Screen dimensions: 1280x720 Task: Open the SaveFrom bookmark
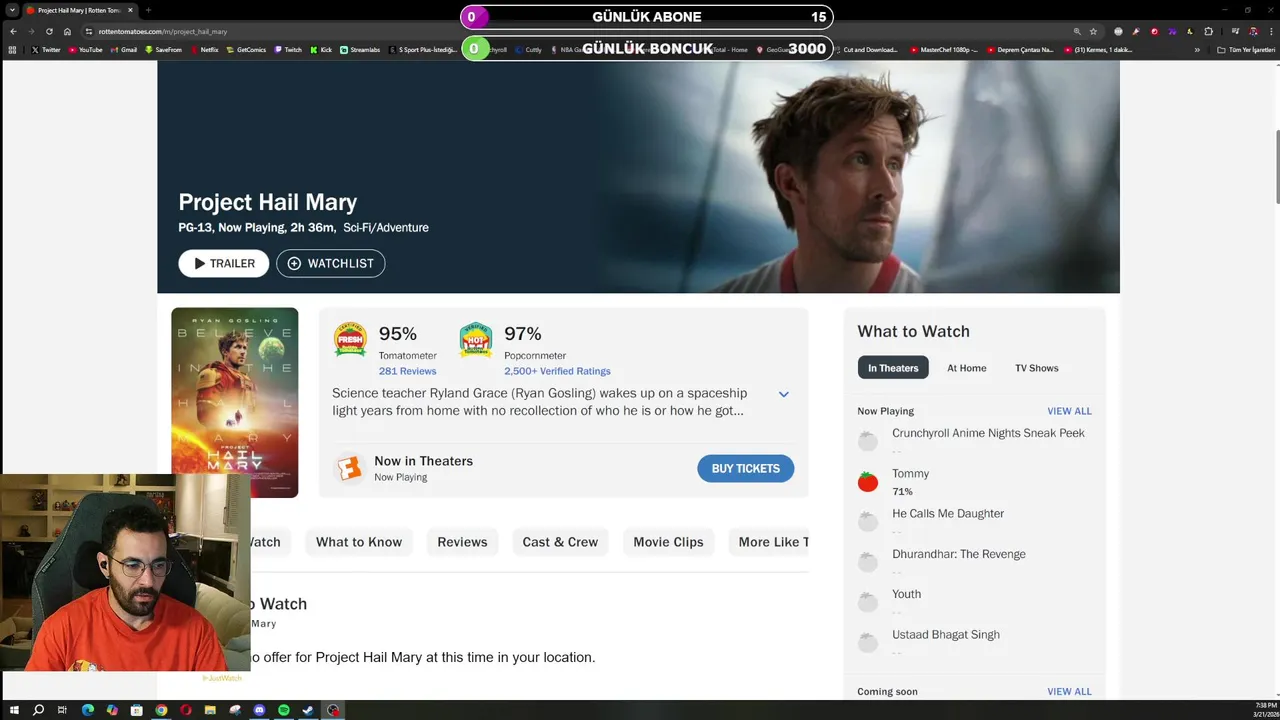tap(163, 49)
